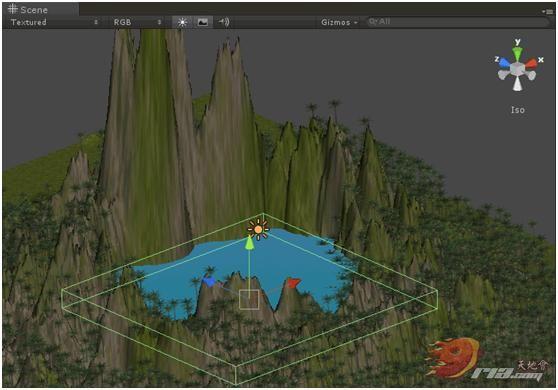Open the Scene panel options menu

pos(549,11)
